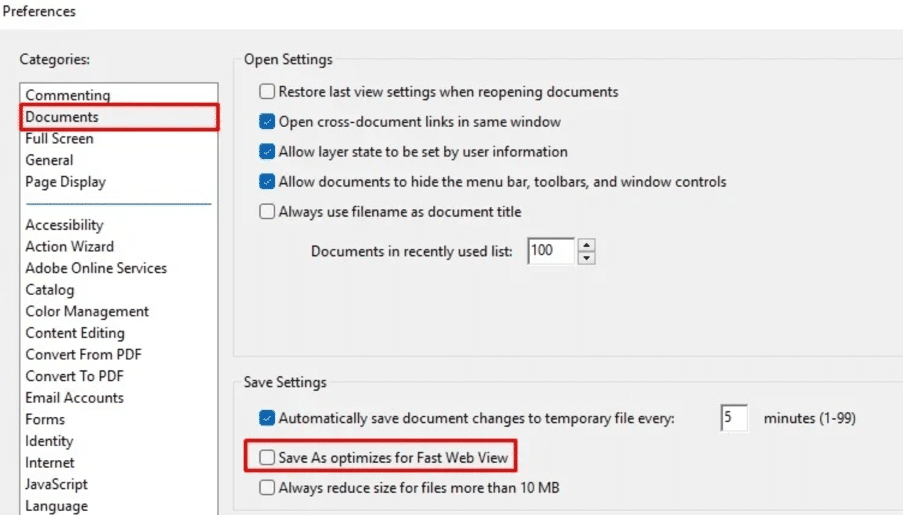Open the Full Screen category
This screenshot has height=516, width=904.
(59, 138)
